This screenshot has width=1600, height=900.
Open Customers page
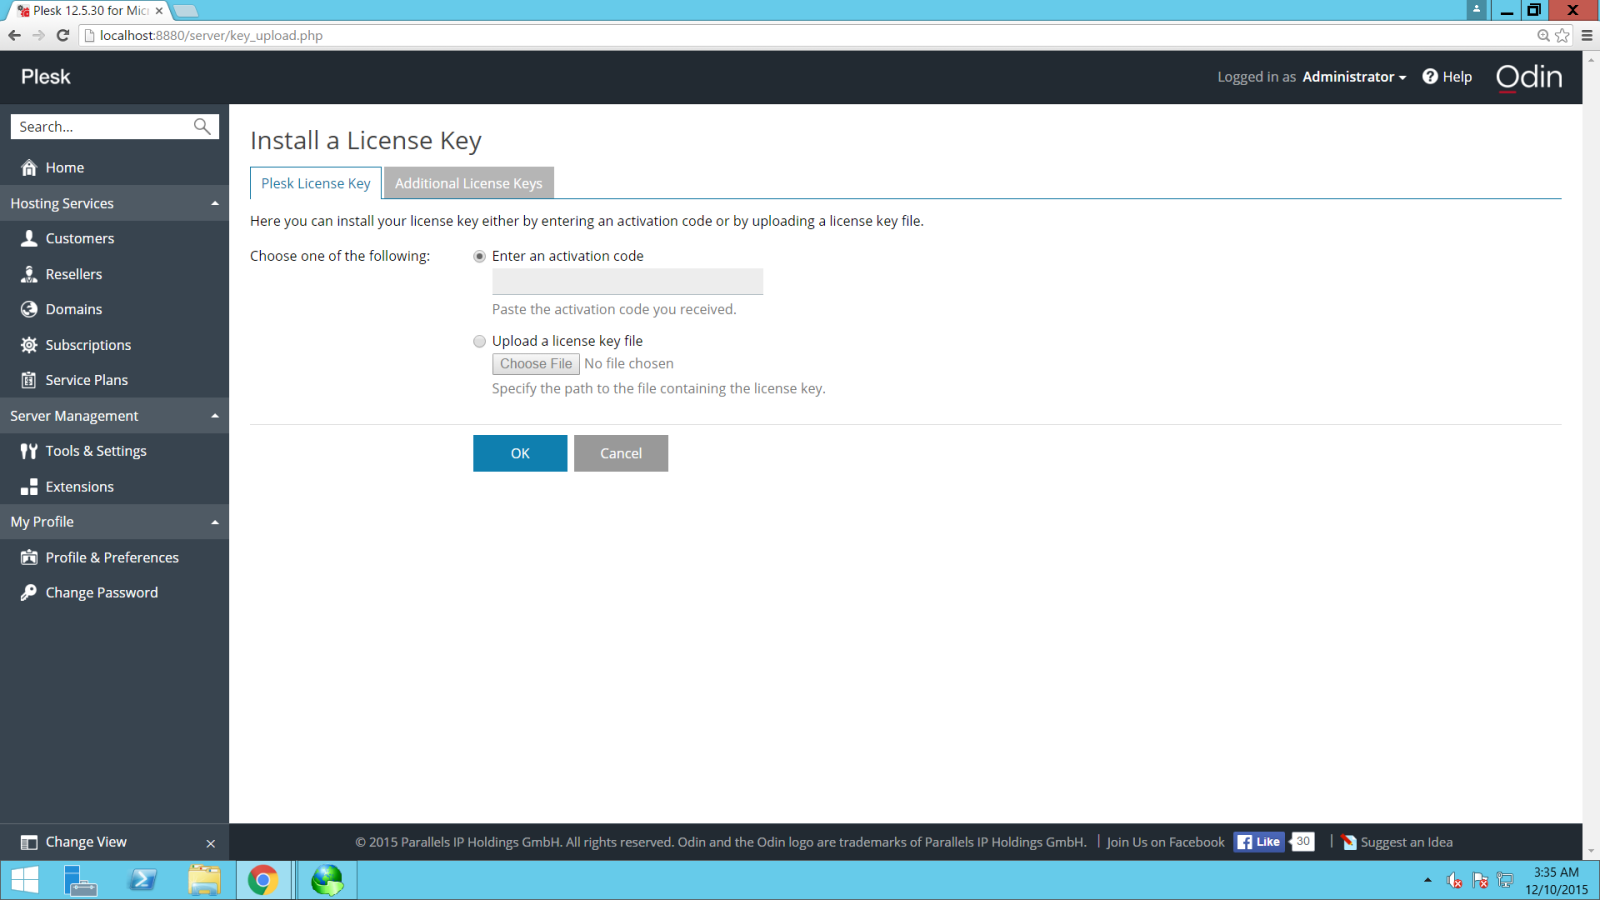tap(80, 238)
